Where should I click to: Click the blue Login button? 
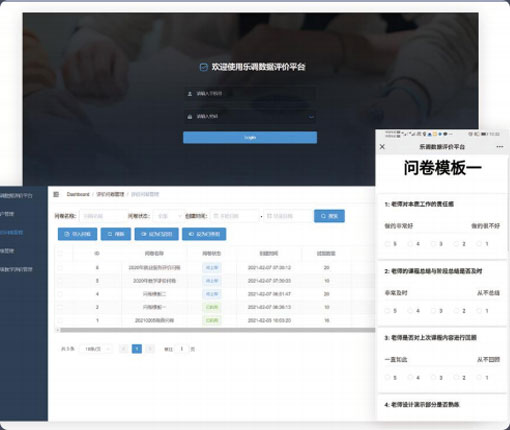click(250, 138)
